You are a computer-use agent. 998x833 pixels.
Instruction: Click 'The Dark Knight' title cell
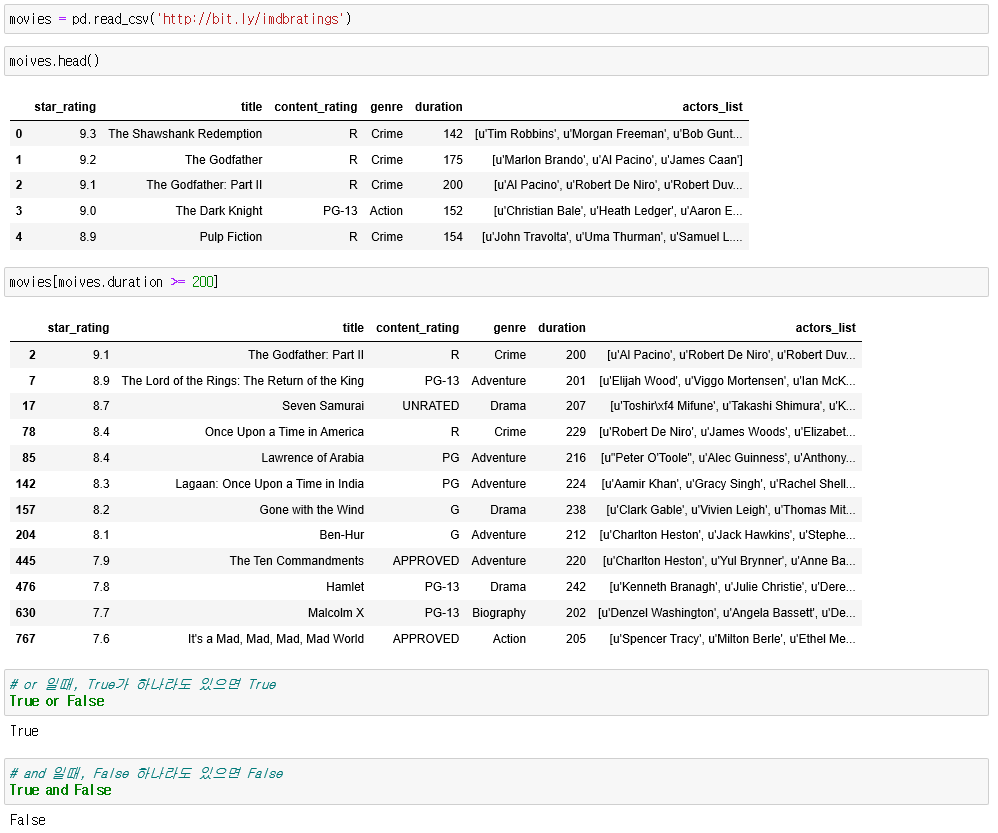(x=219, y=211)
